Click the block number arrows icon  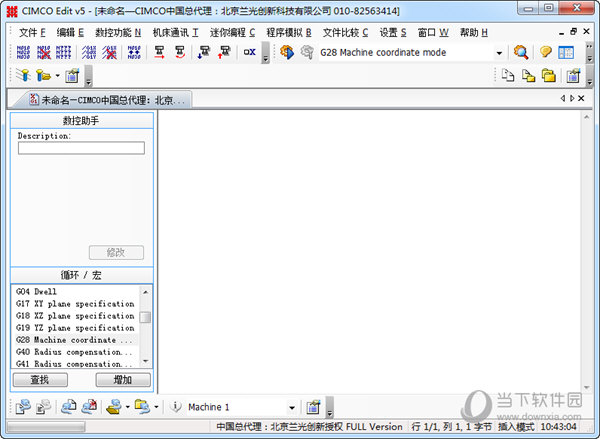tap(134, 52)
